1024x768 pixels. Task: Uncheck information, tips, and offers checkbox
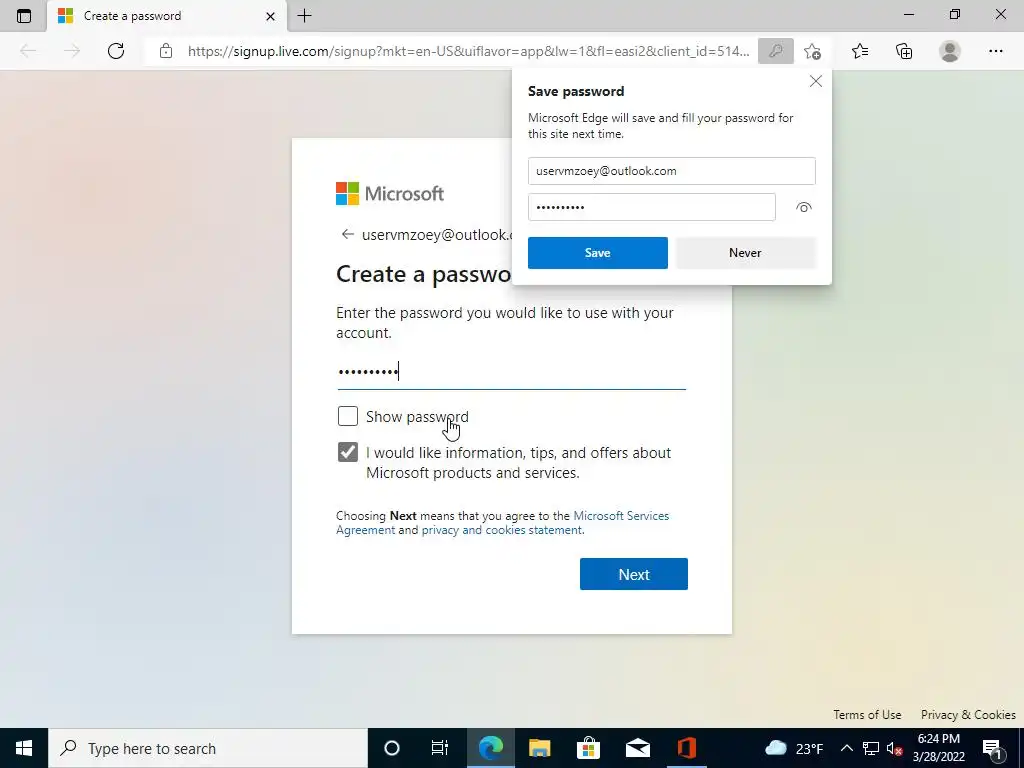(347, 452)
